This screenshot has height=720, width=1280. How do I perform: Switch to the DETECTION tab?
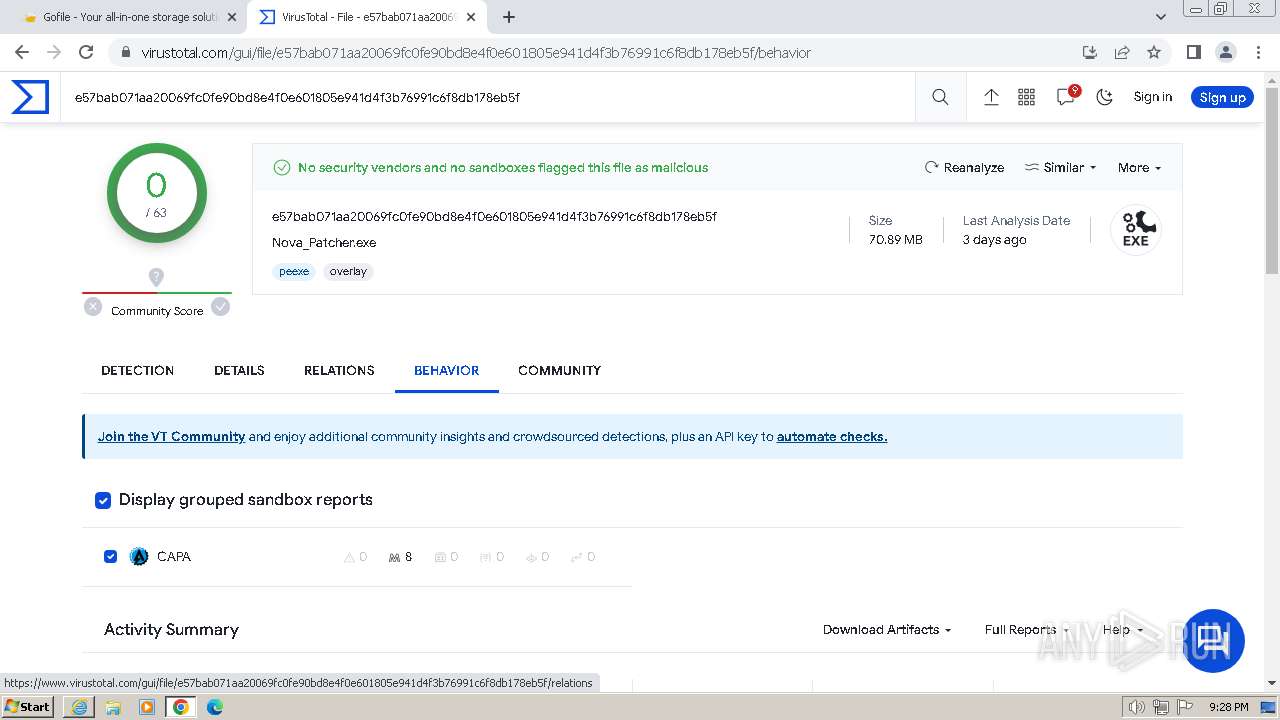pos(138,370)
